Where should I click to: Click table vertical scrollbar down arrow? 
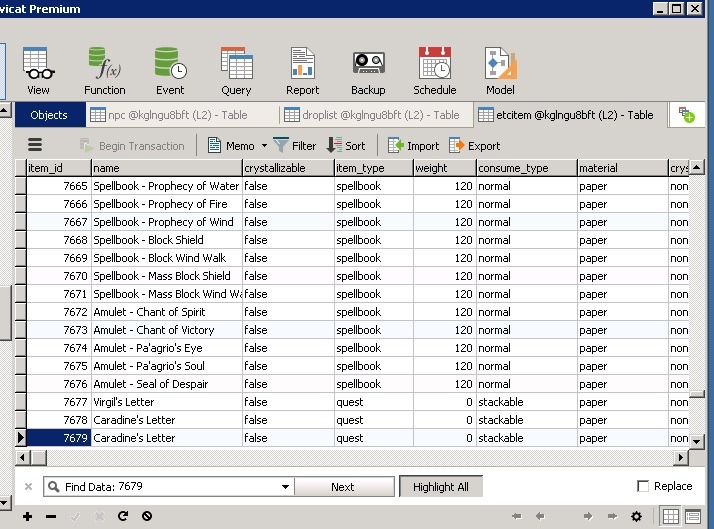[x=696, y=441]
